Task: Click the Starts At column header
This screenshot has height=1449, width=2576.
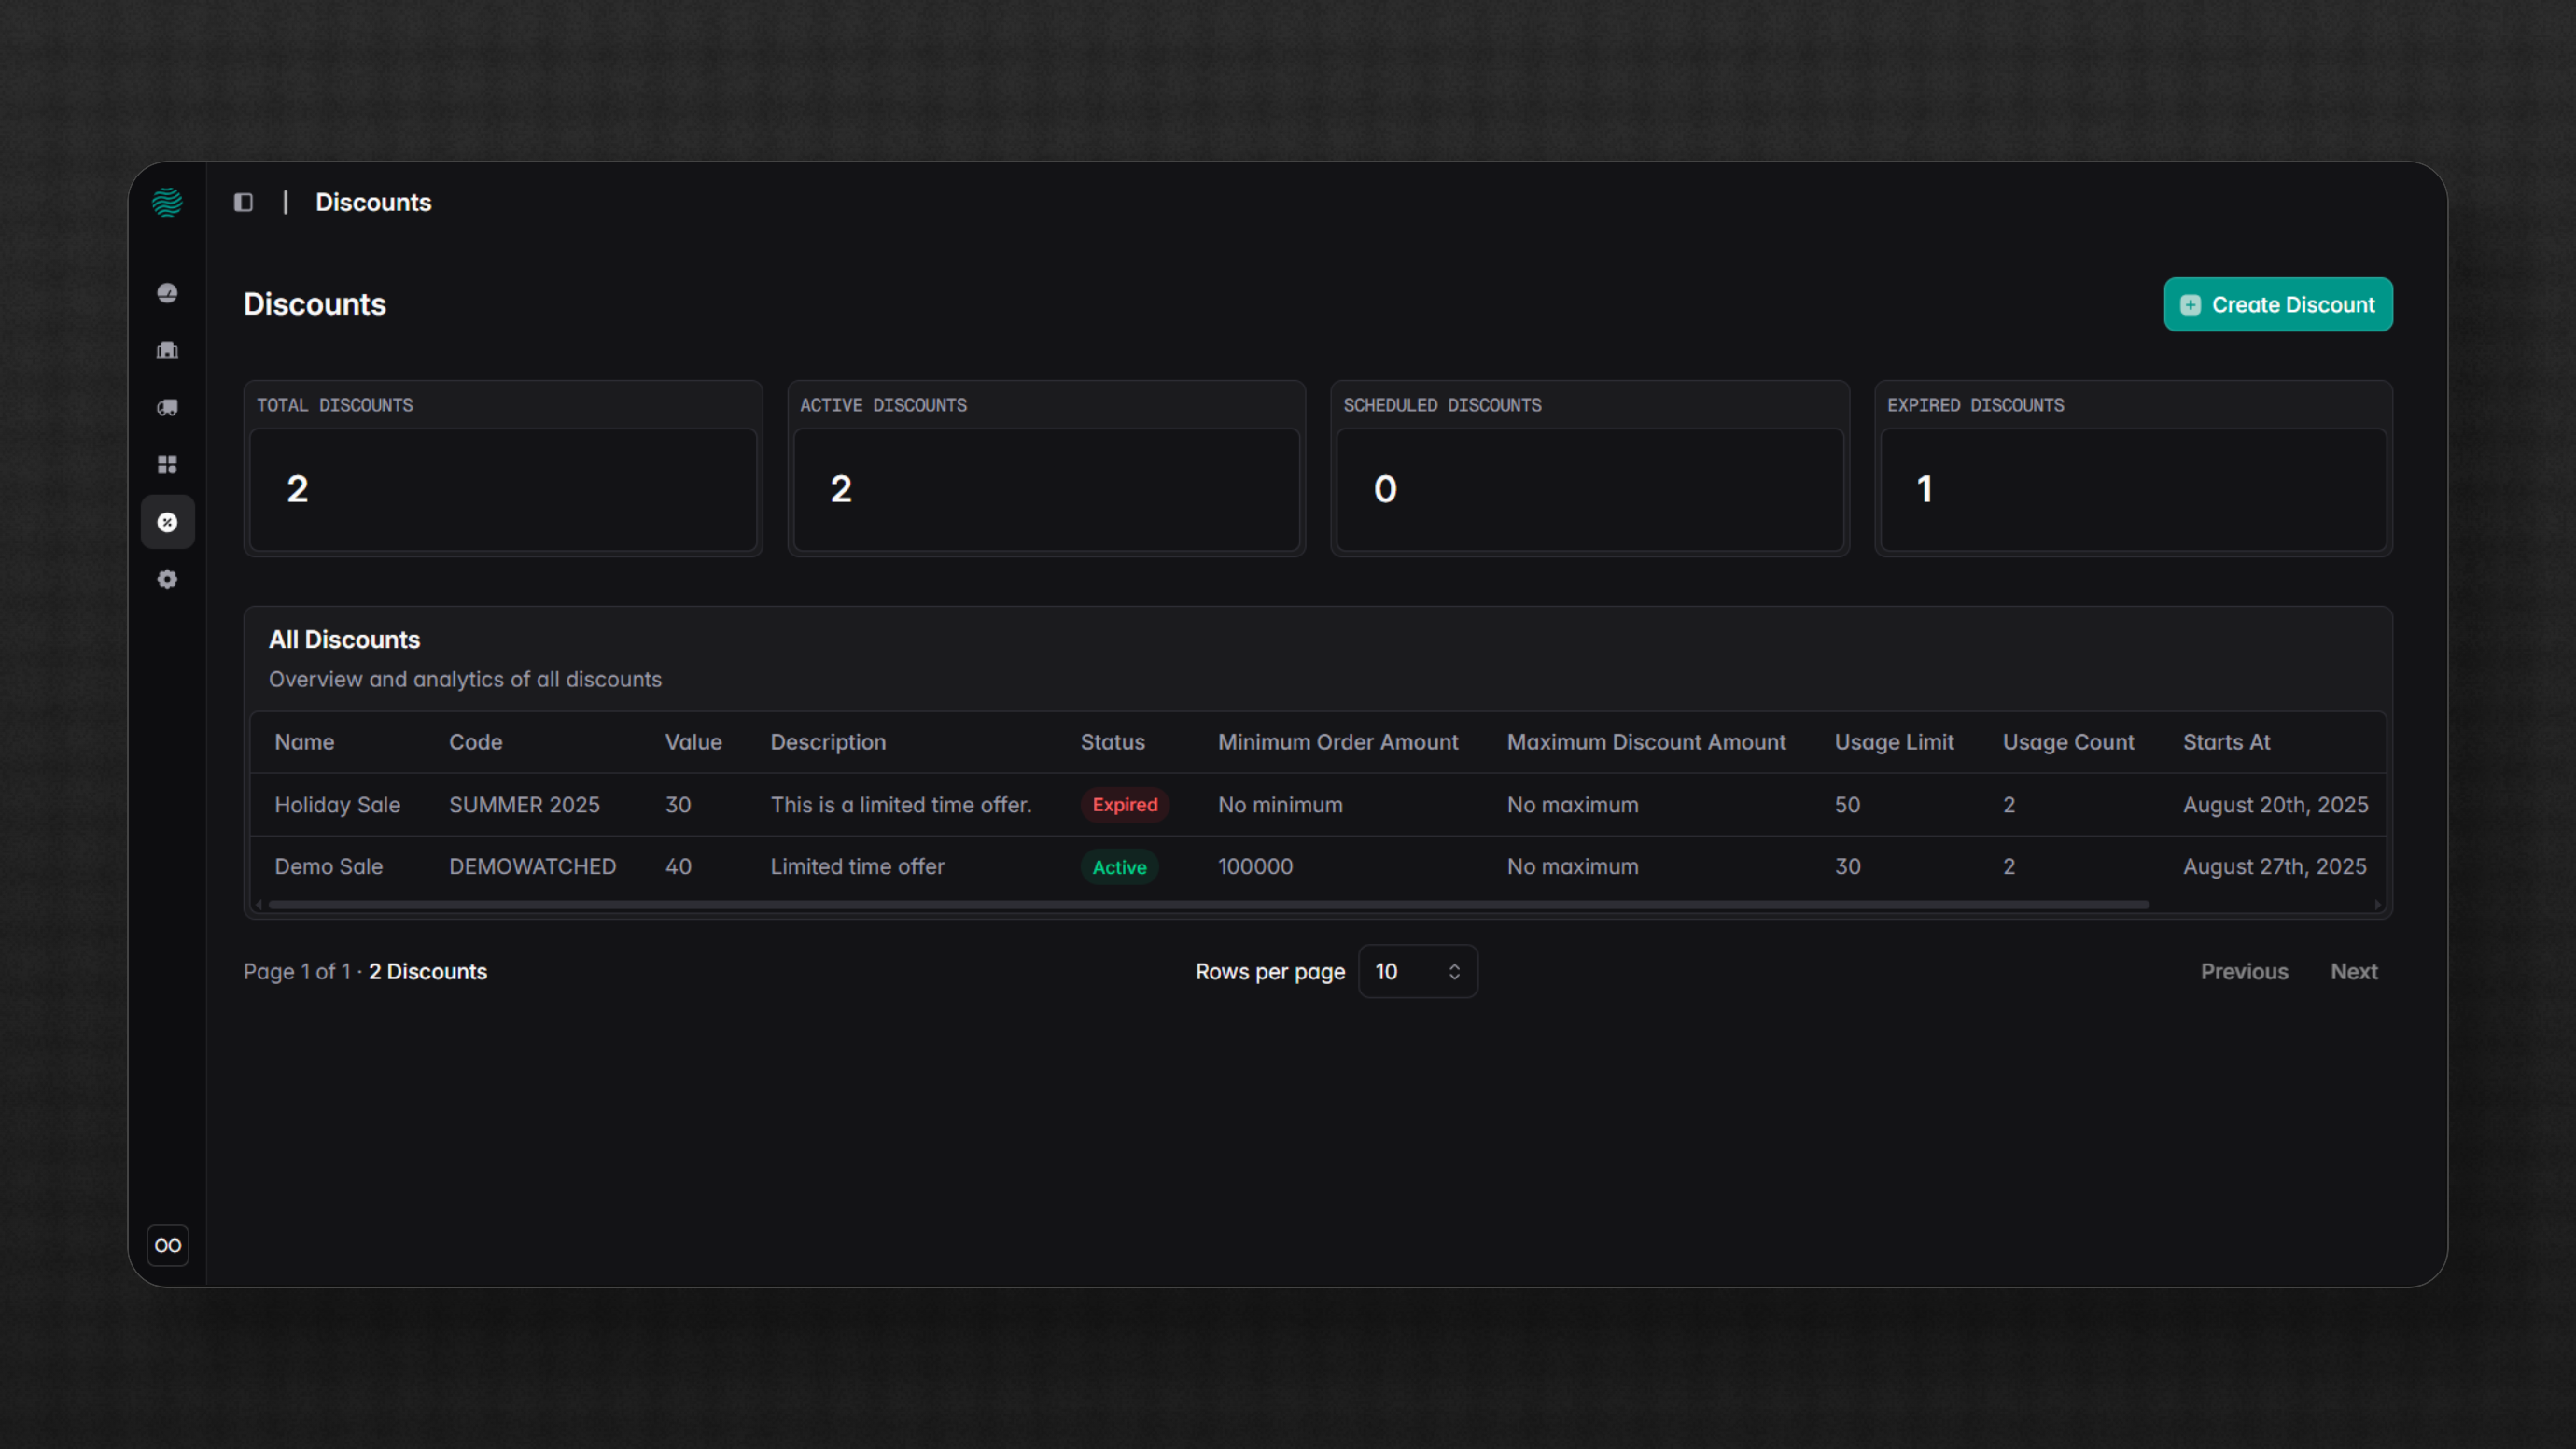Action: [x=2226, y=742]
